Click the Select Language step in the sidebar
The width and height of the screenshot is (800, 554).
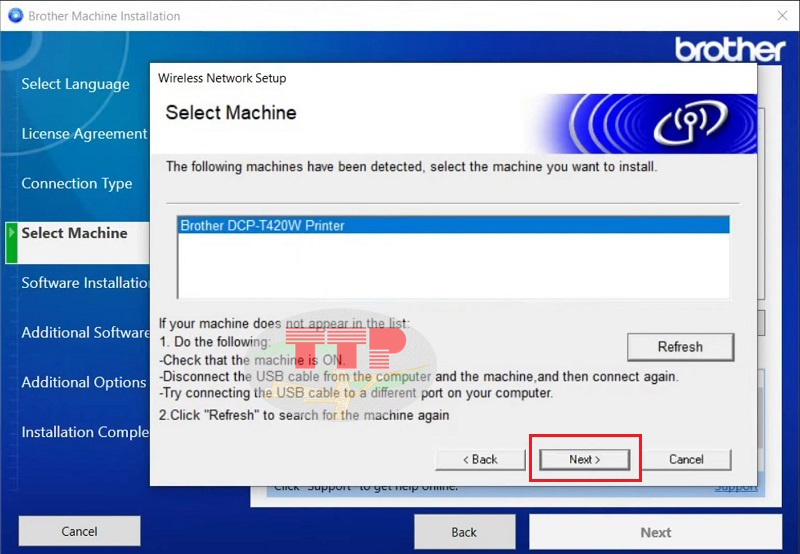click(x=76, y=84)
